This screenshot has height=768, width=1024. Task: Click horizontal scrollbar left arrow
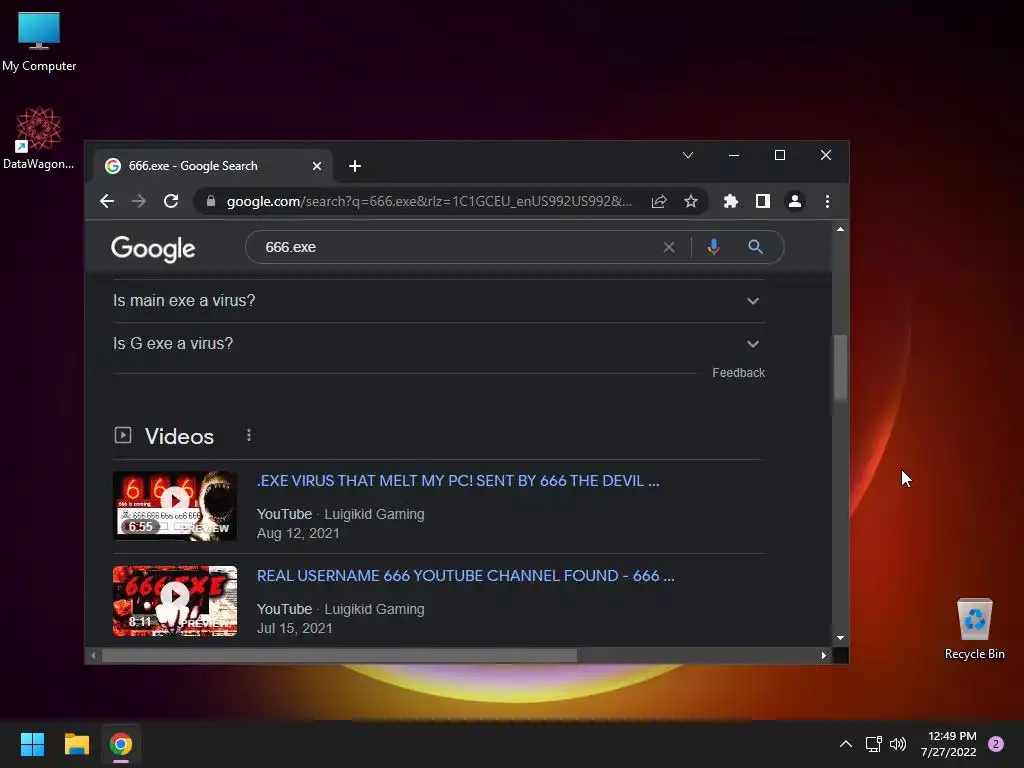[x=93, y=655]
